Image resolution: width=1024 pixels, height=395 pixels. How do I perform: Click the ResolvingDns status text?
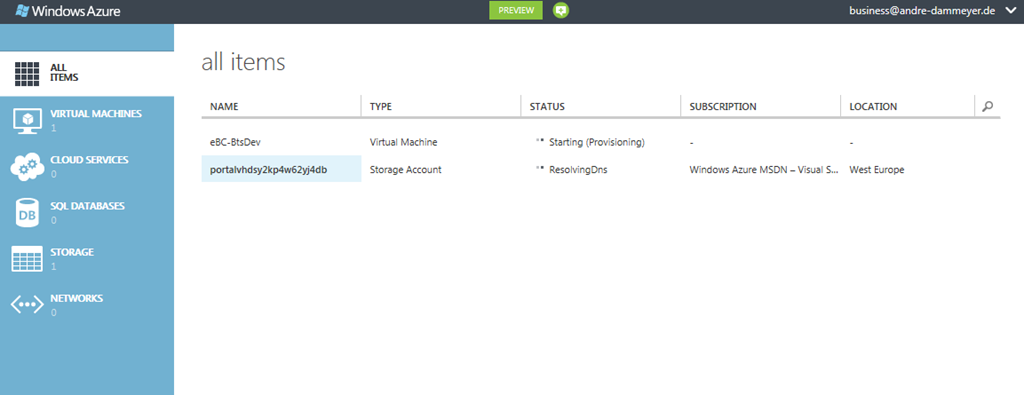click(x=579, y=170)
